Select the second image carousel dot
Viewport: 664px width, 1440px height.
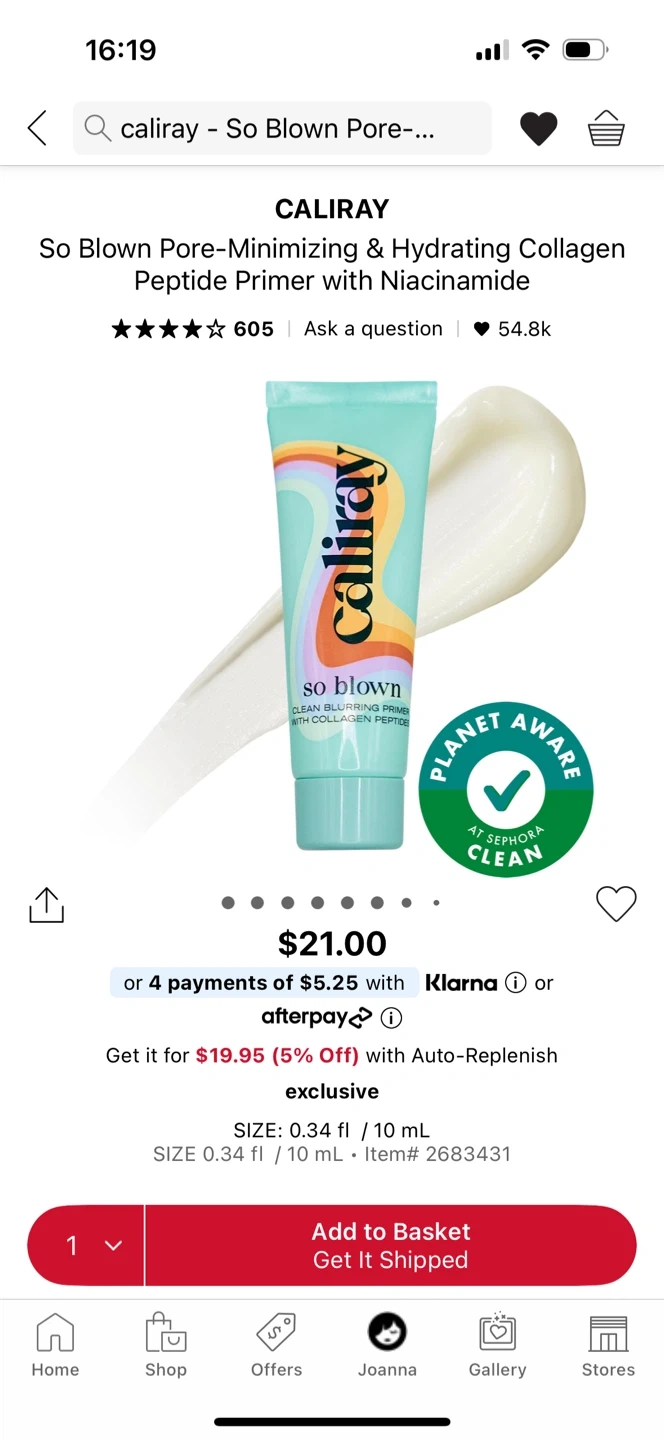click(x=258, y=903)
